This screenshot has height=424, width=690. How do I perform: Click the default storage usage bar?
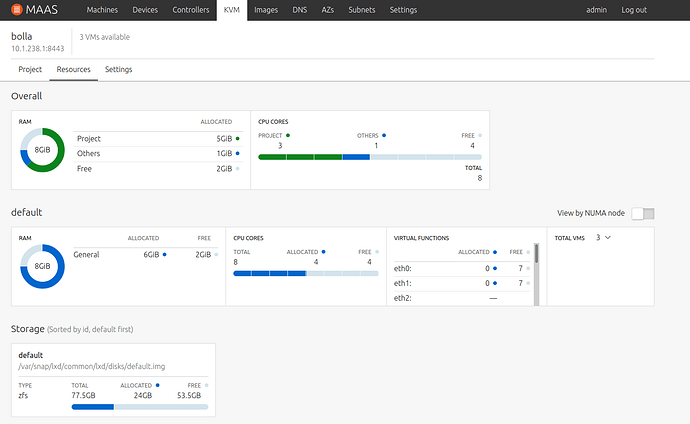[140, 407]
